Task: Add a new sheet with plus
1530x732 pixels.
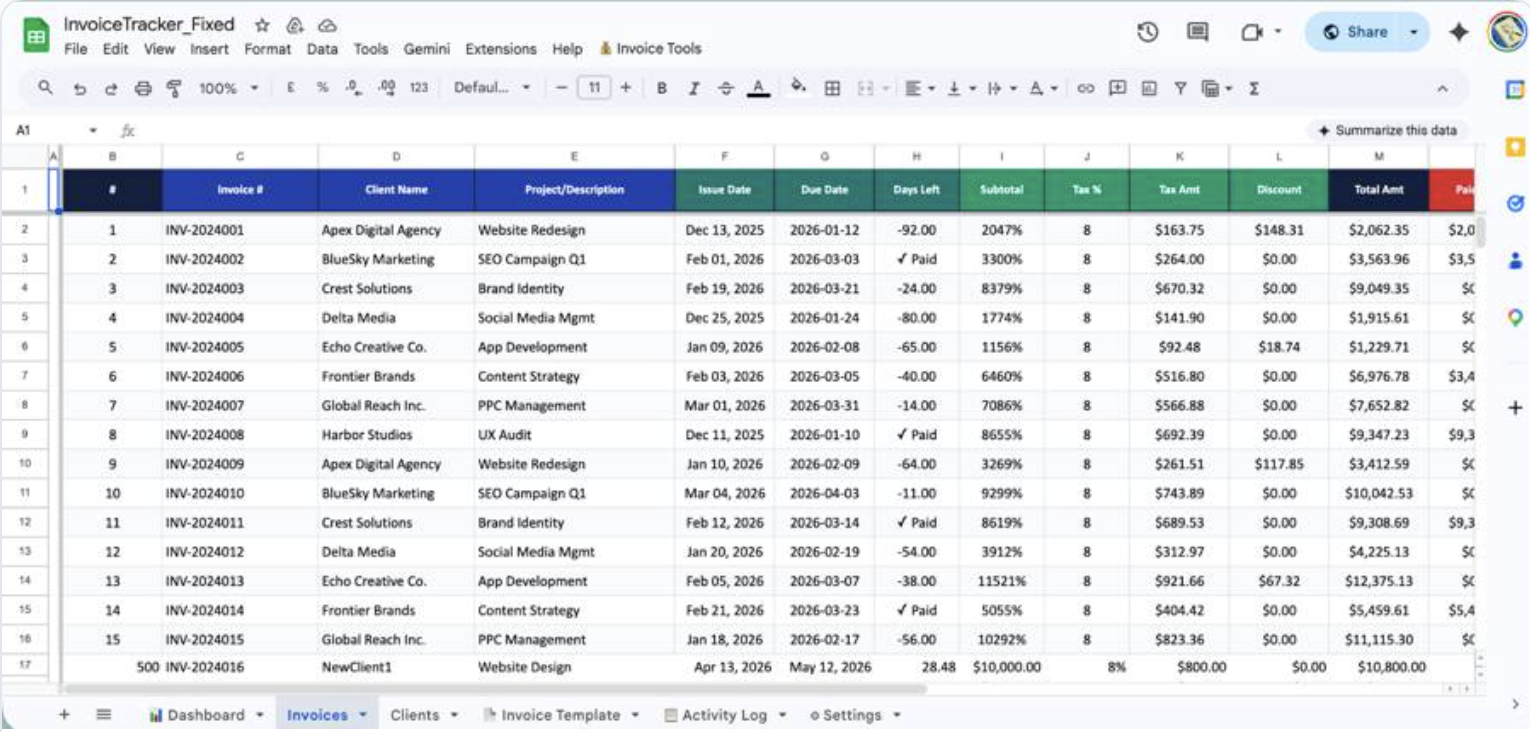Action: click(64, 715)
